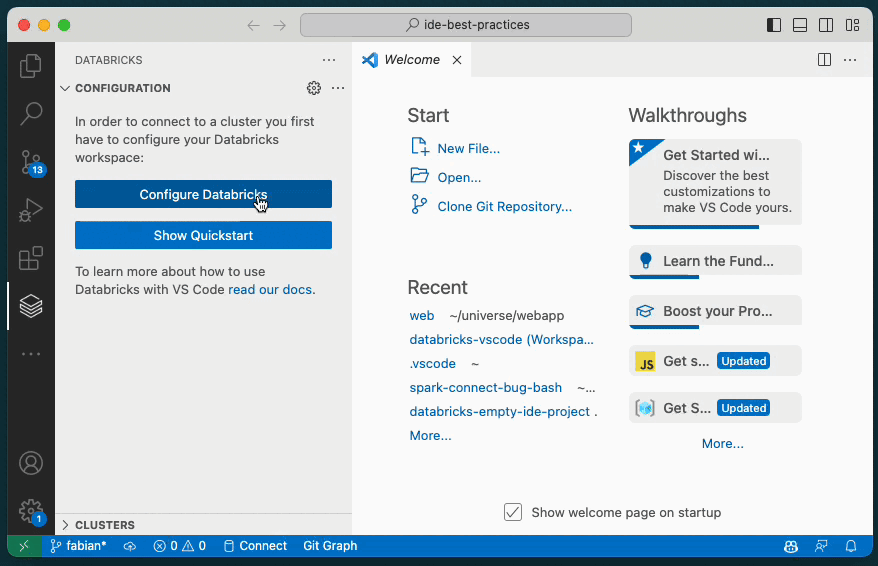This screenshot has width=878, height=566.
Task: Open Configuration section more actions ellipsis
Action: click(x=338, y=88)
